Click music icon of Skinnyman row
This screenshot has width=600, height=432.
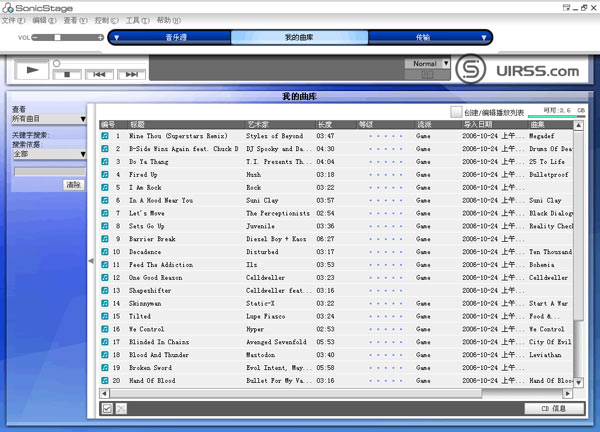(x=105, y=303)
